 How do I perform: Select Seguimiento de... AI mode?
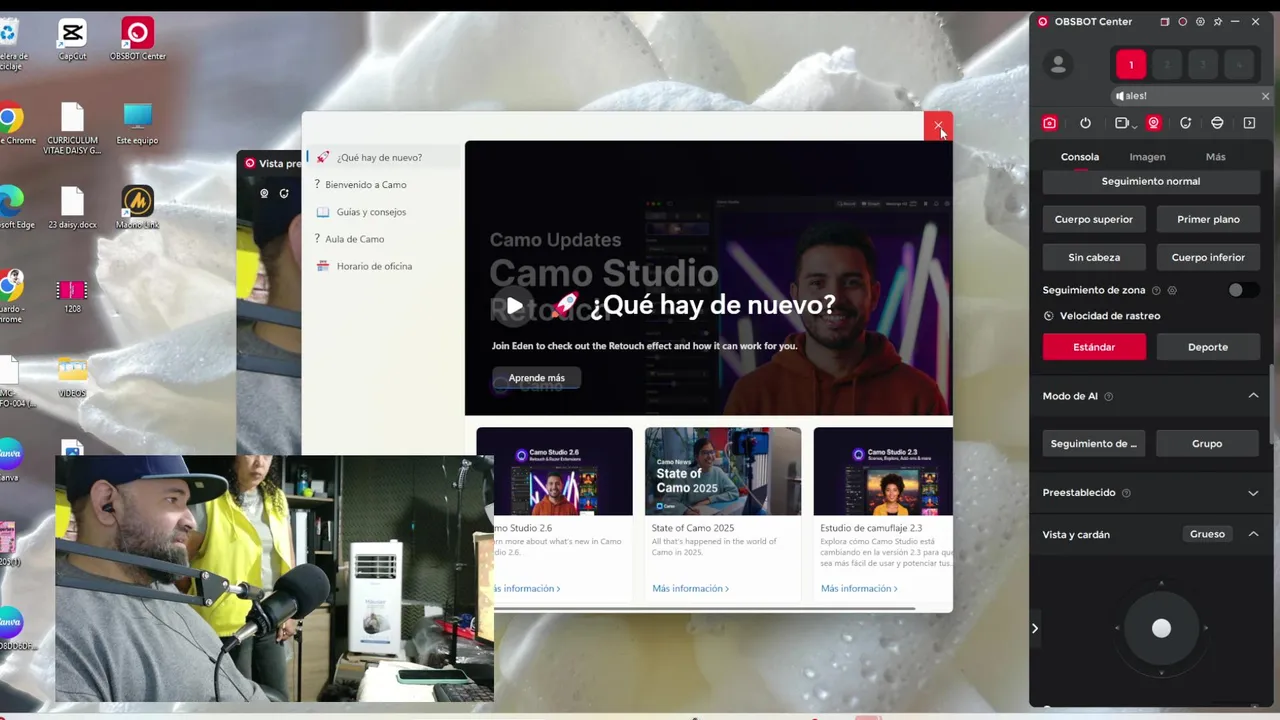pos(1094,443)
